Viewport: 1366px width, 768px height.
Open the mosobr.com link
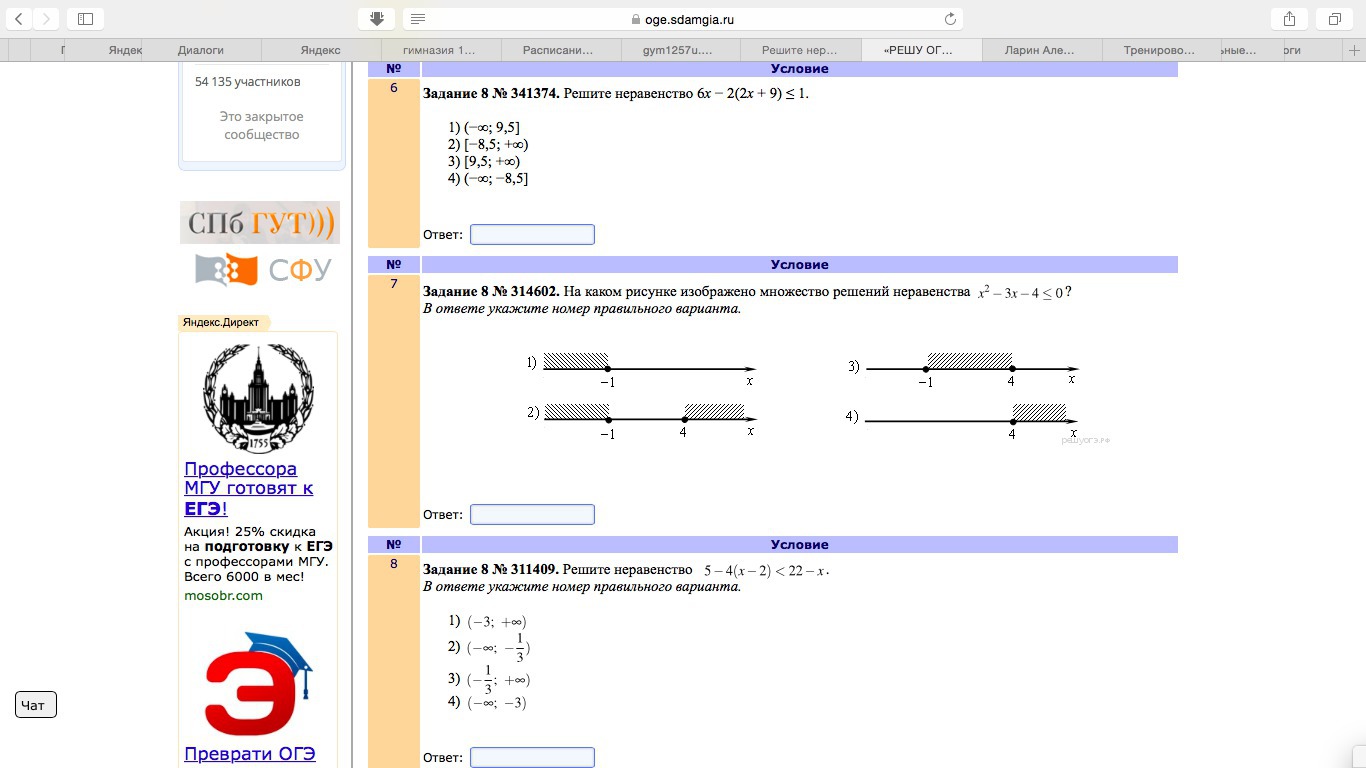[223, 596]
